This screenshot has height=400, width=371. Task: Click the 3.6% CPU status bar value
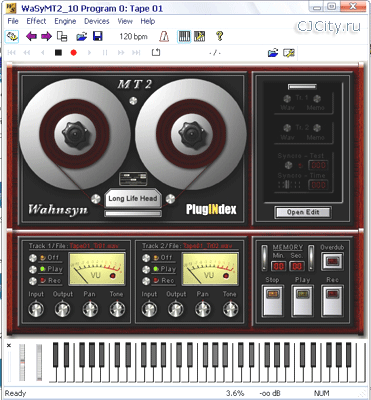tap(235, 393)
